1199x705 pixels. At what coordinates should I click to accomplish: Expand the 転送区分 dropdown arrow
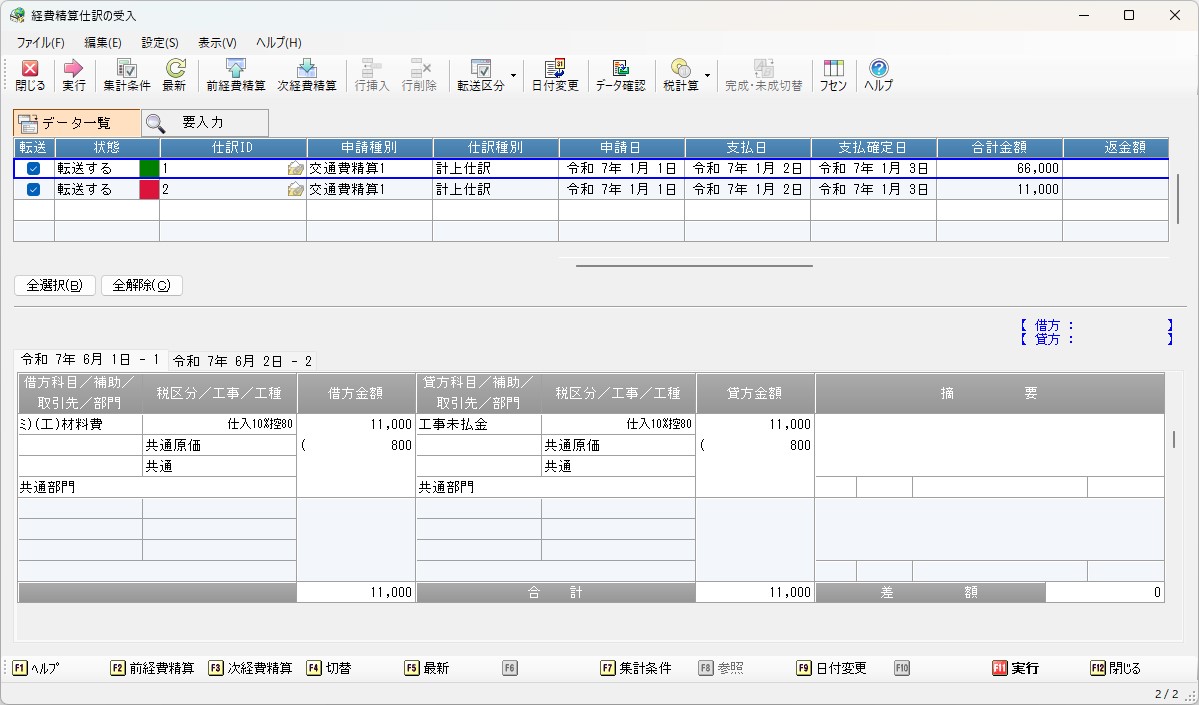[513, 75]
